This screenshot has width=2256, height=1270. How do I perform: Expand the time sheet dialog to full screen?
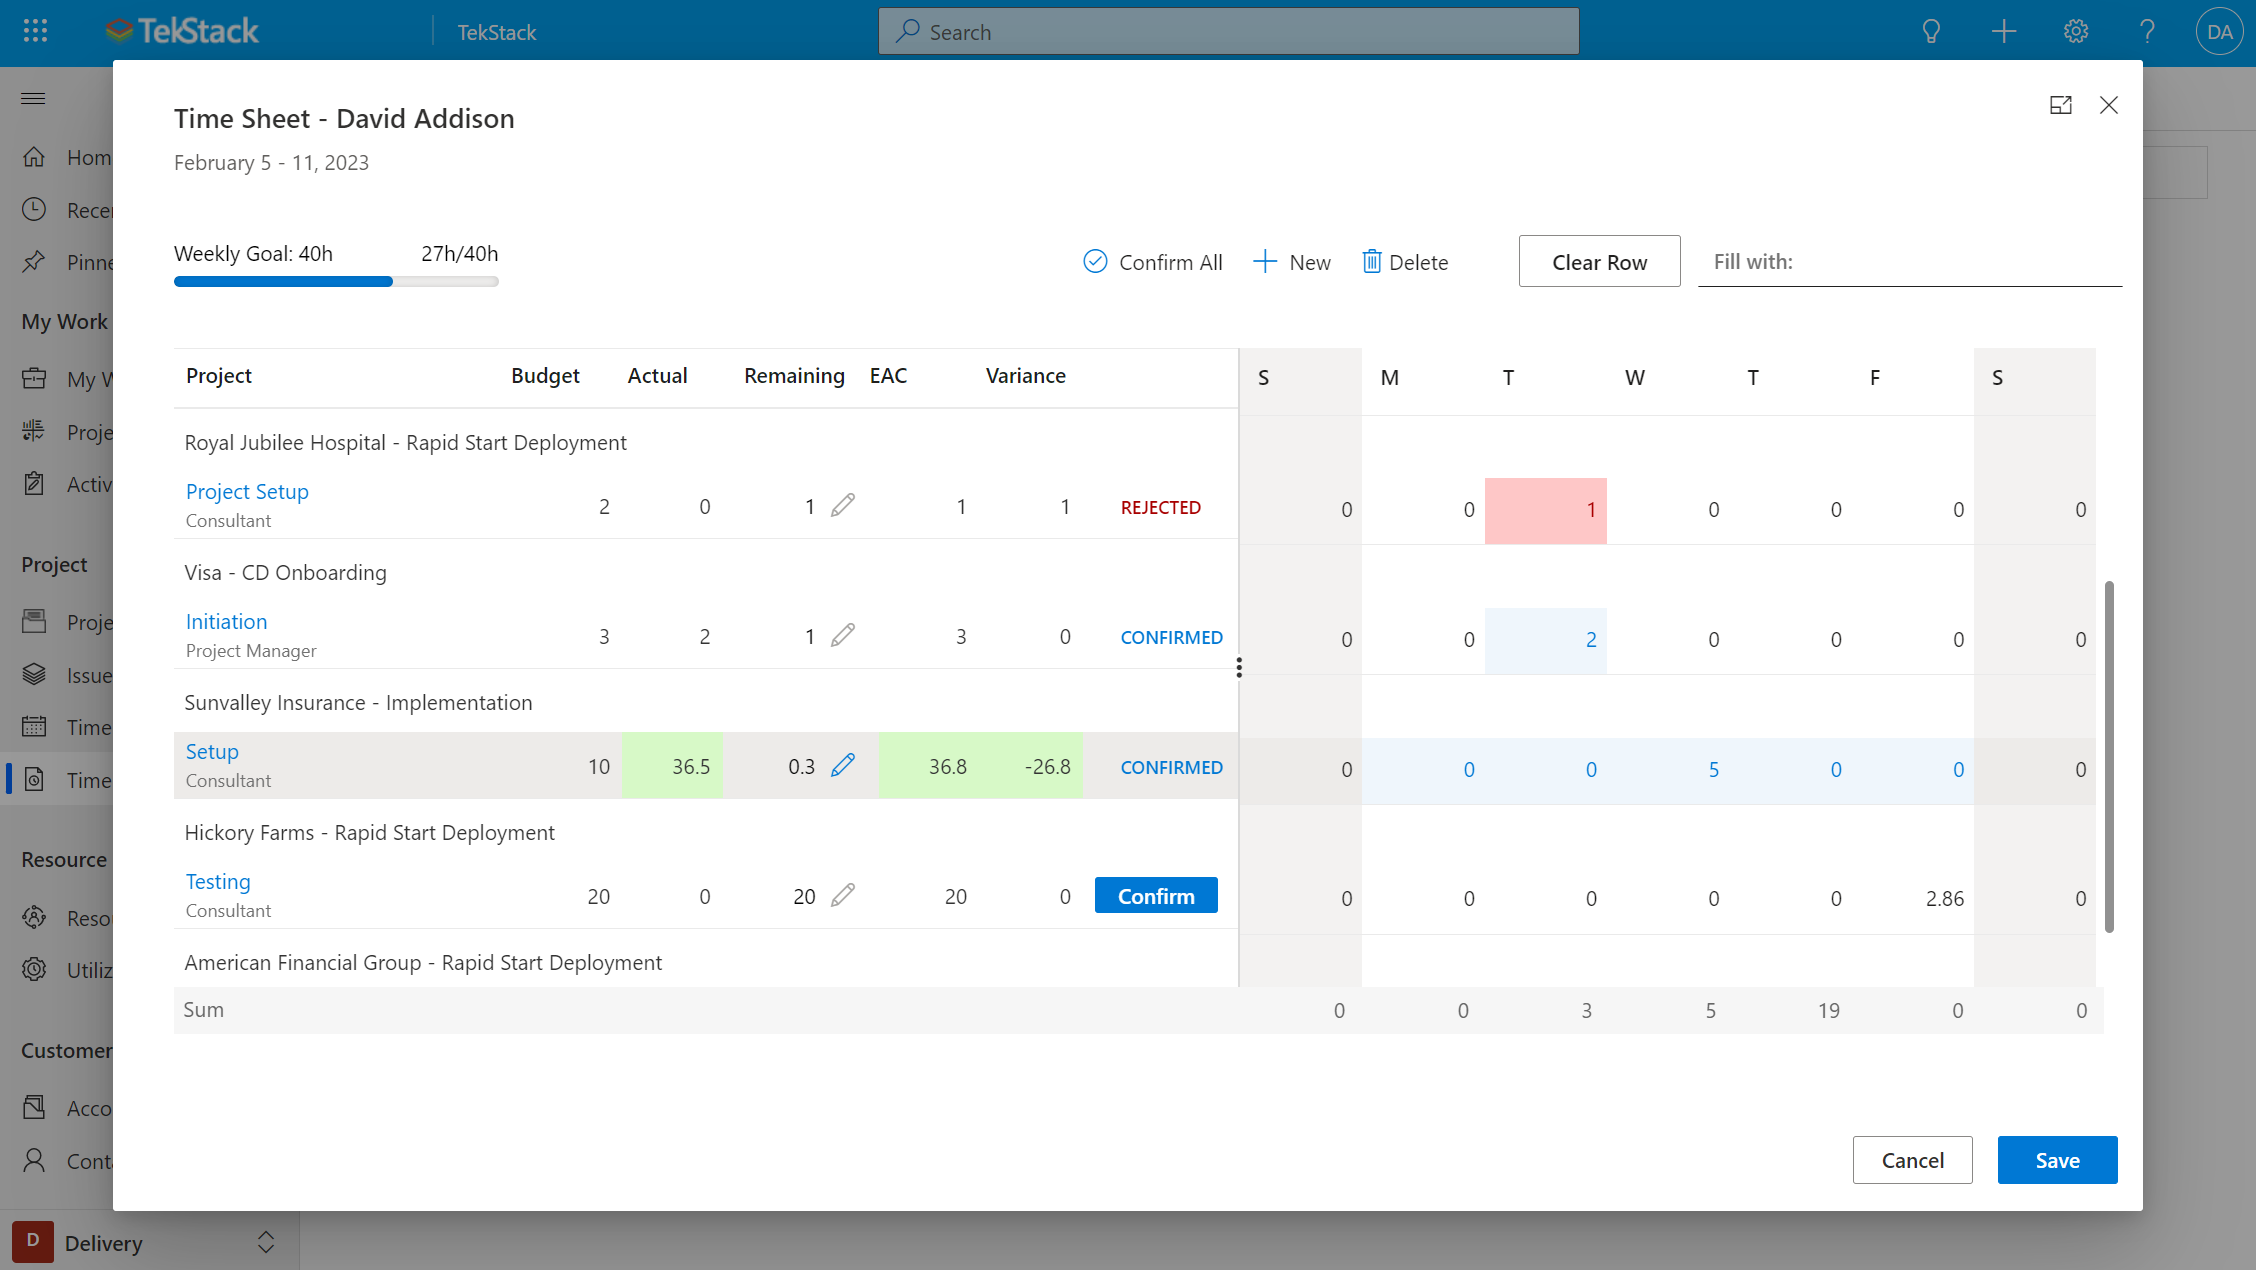pos(2060,105)
